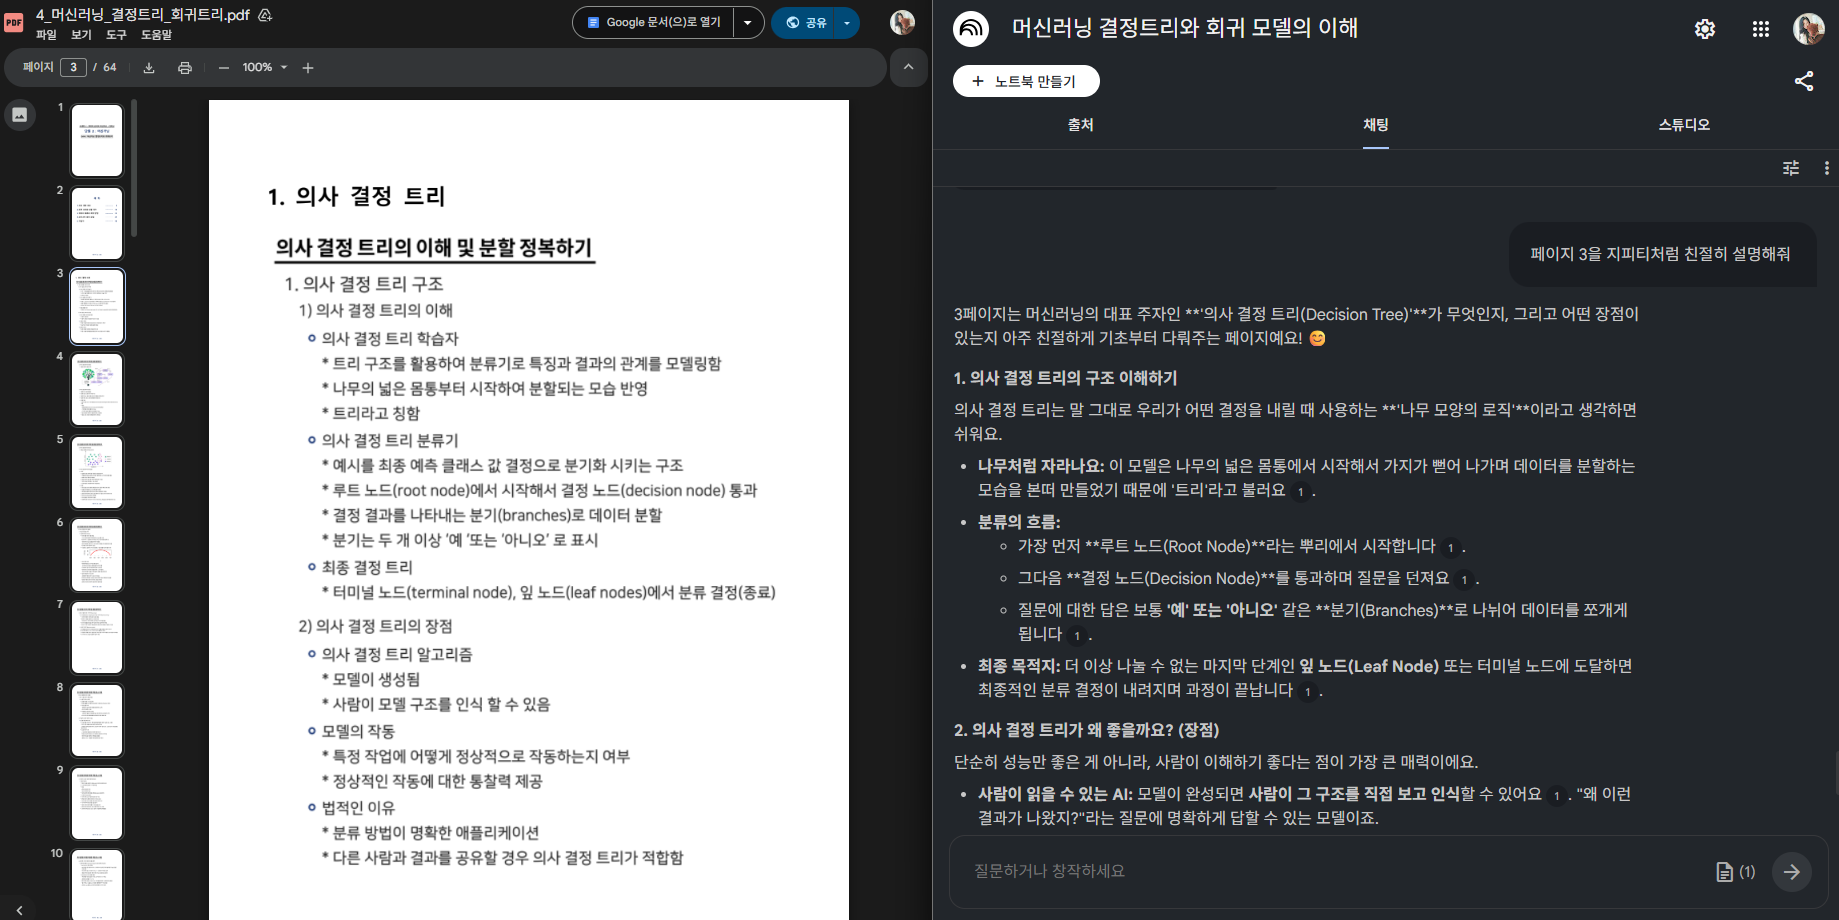Select page 7 thumbnail
Viewport: 1839px width, 920px height.
point(97,638)
